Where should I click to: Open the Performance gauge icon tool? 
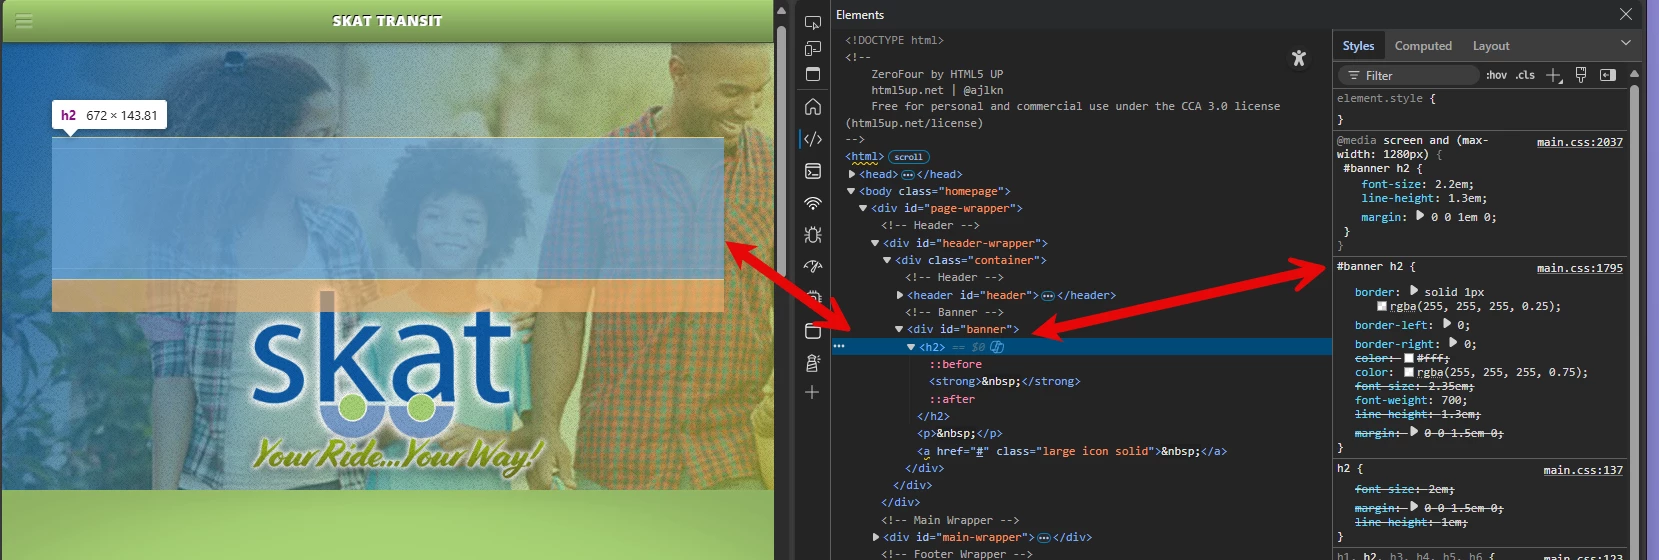coord(813,267)
